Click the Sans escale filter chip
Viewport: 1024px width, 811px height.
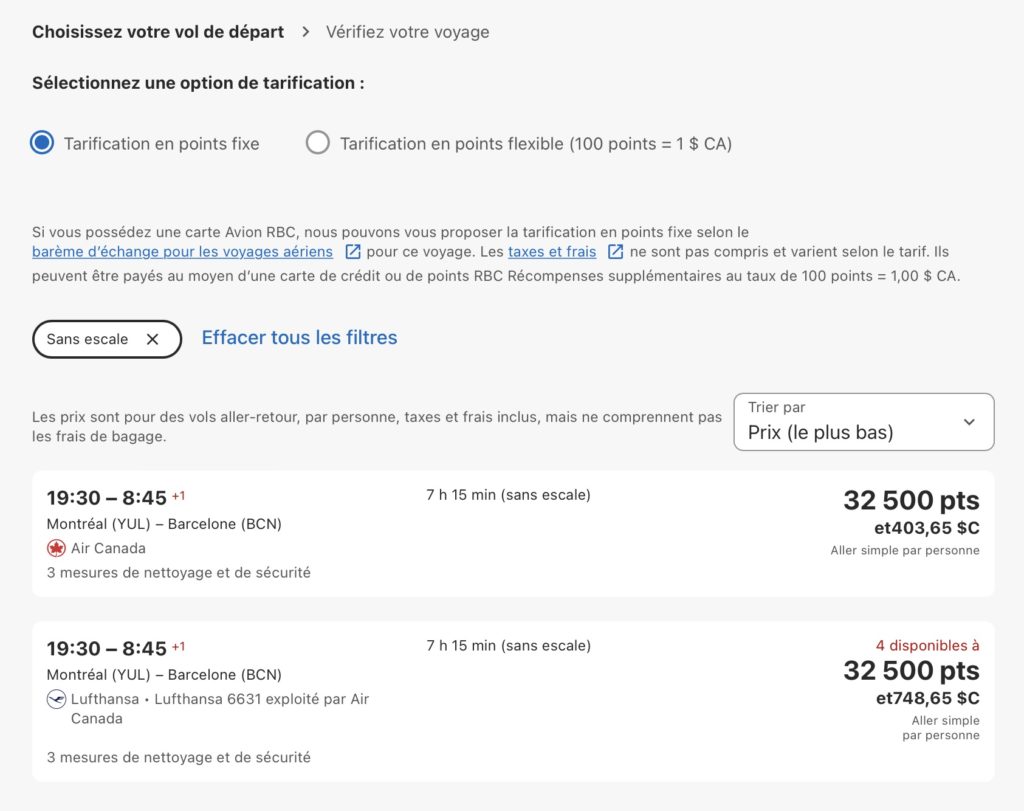pyautogui.click(x=88, y=339)
